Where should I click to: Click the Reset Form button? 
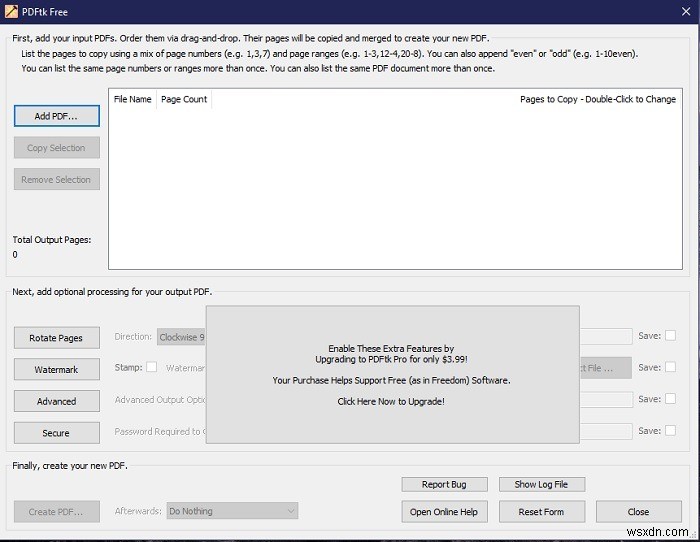tap(542, 512)
